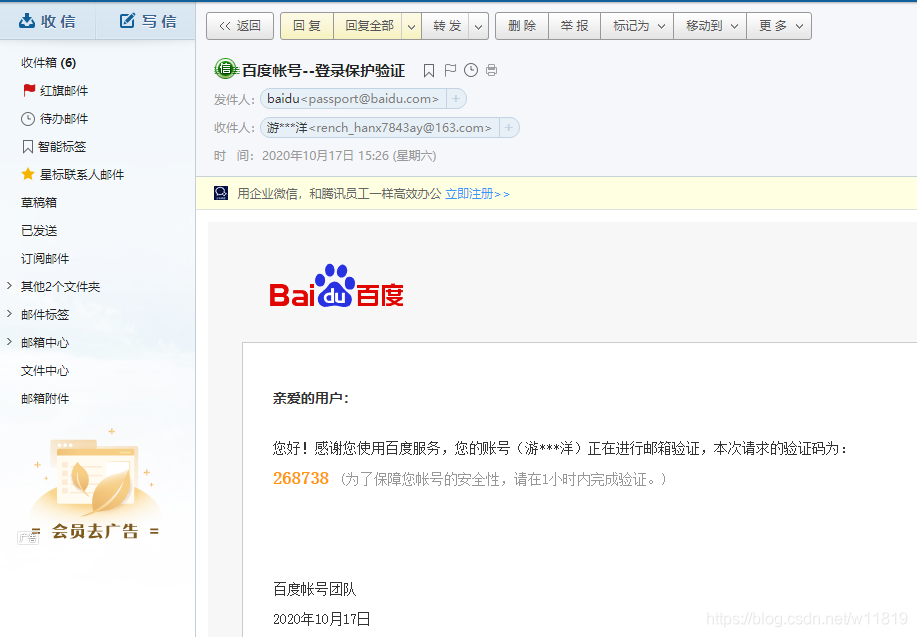Click the 企业微信 icon in banner

point(221,193)
